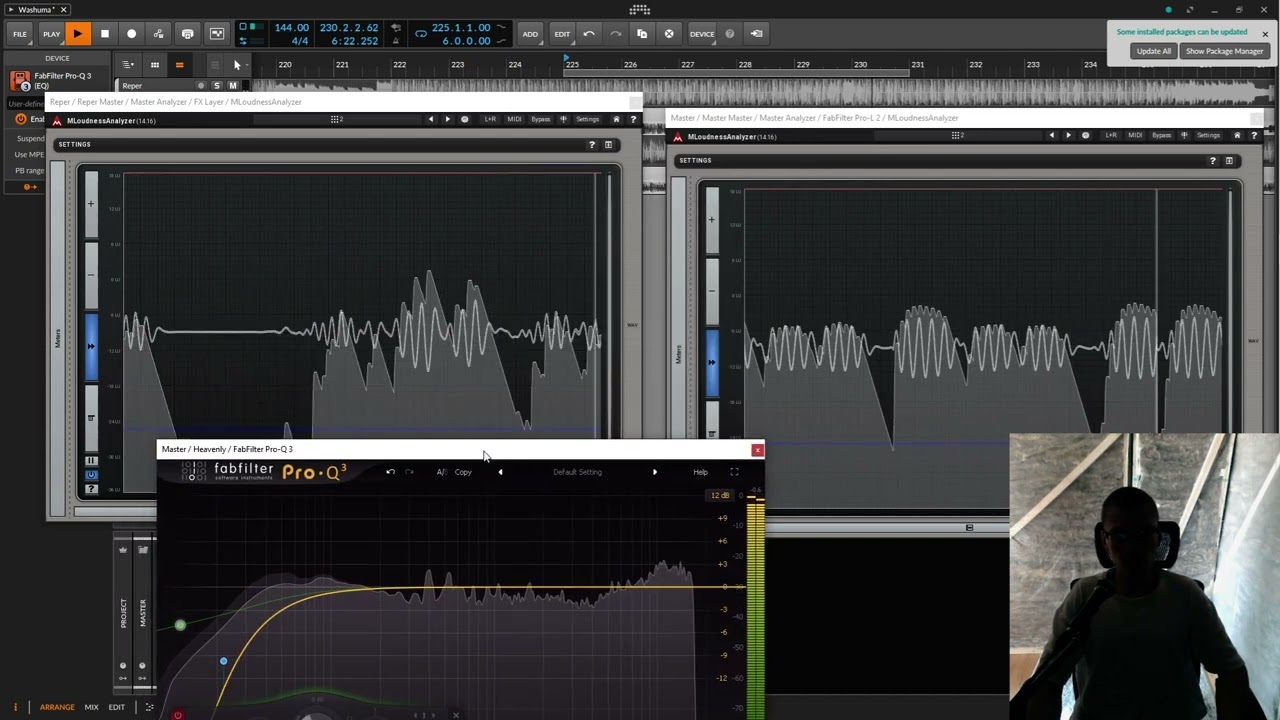This screenshot has height=720, width=1280.
Task: Click the undo arrow in top toolbar
Action: pos(589,34)
